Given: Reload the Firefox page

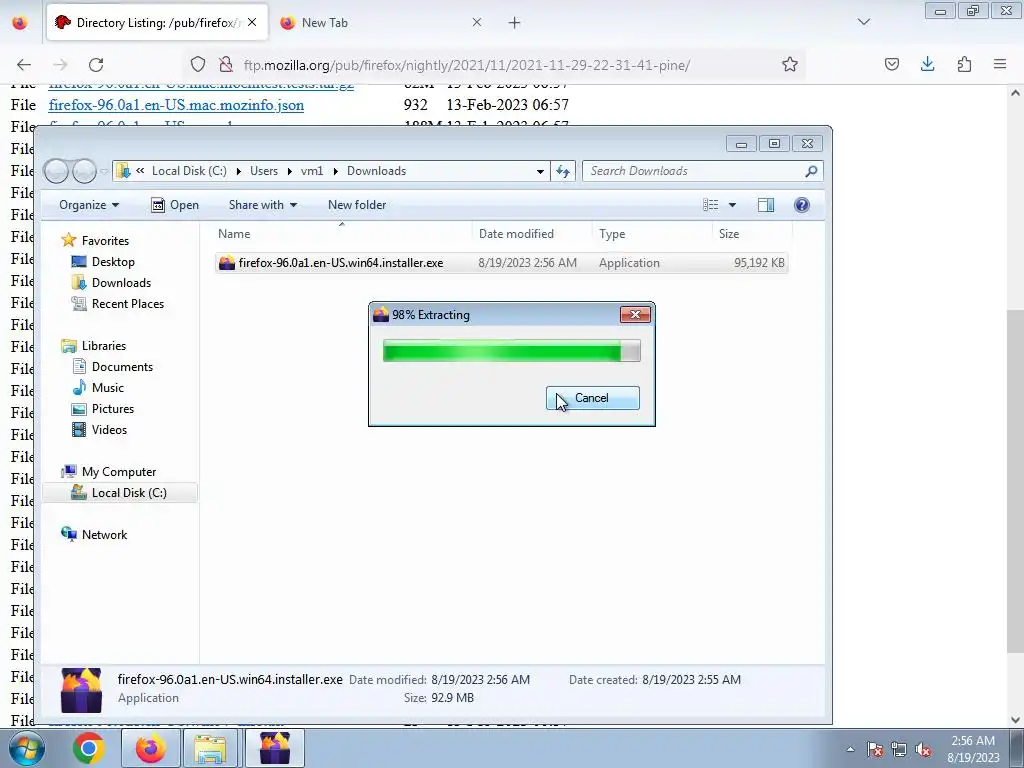Looking at the screenshot, I should pyautogui.click(x=96, y=64).
